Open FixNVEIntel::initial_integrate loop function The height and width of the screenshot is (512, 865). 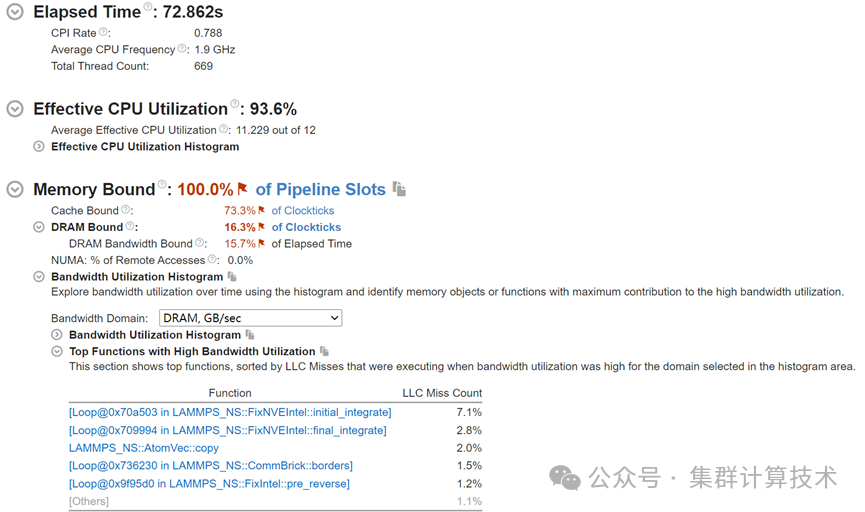point(227,412)
